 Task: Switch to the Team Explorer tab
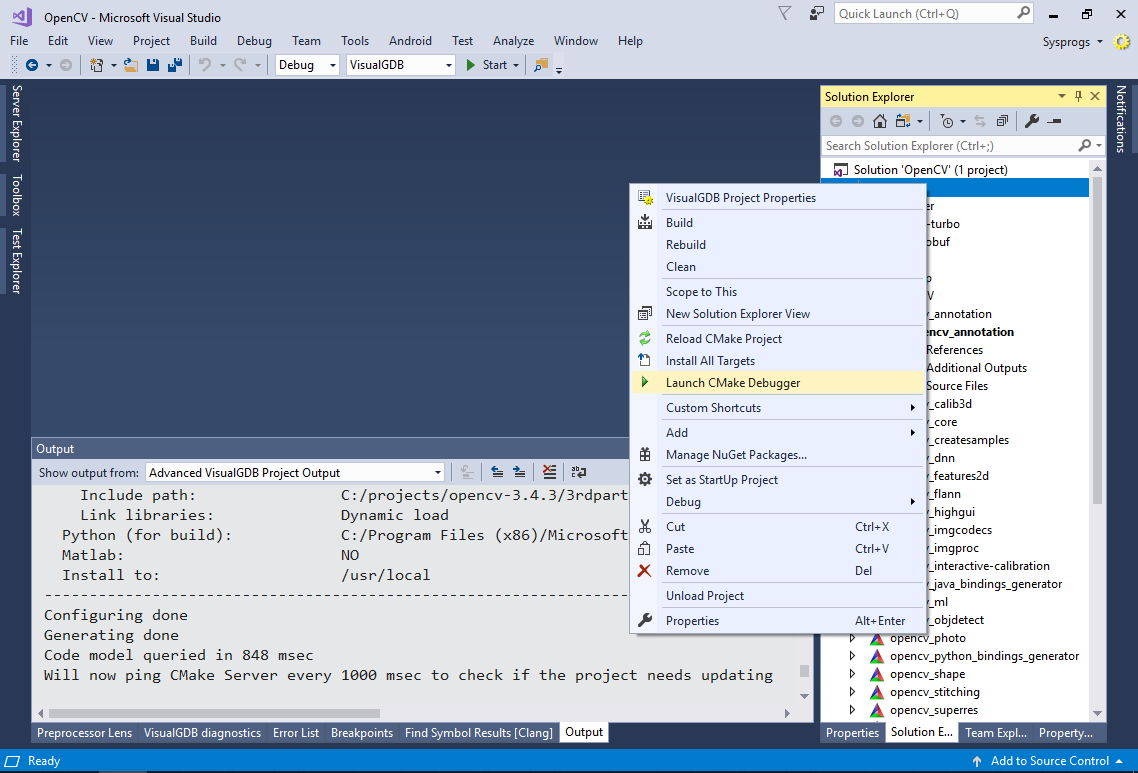[995, 733]
